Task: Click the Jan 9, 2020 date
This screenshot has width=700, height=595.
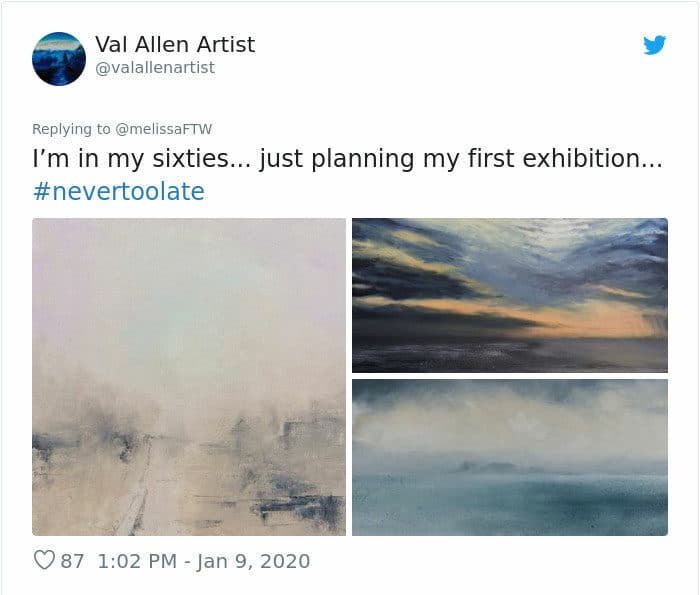Action: point(253,561)
